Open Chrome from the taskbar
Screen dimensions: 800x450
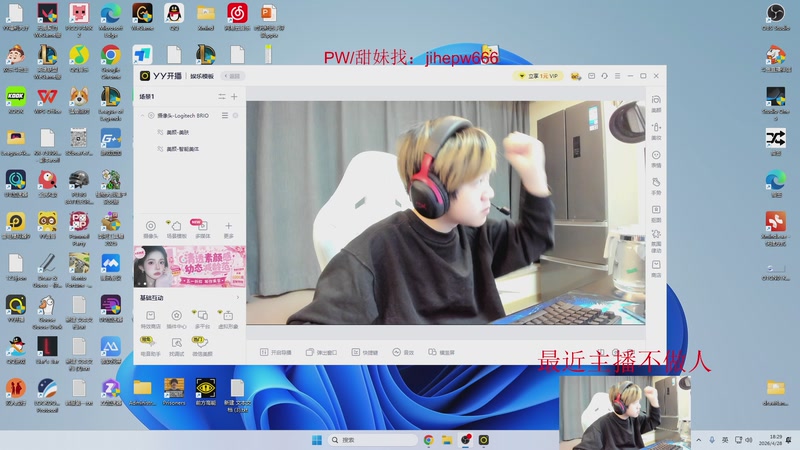click(x=429, y=440)
